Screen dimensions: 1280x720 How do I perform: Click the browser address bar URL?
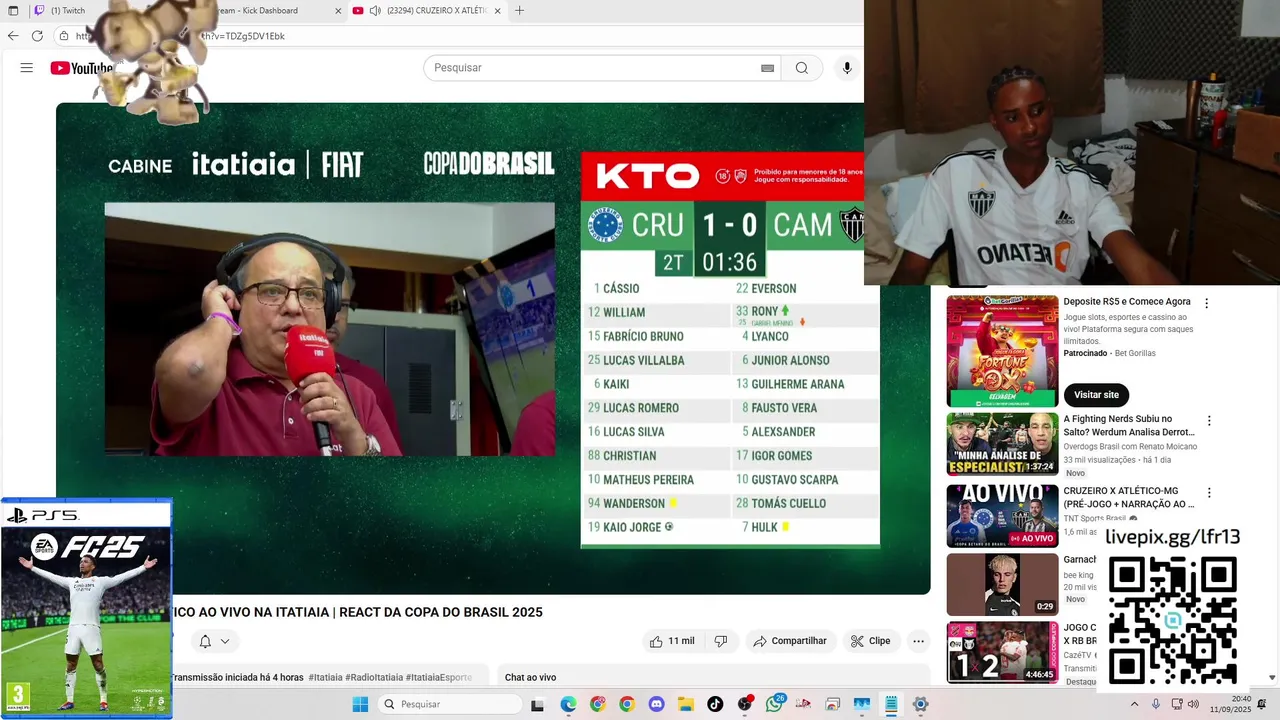coord(245,36)
